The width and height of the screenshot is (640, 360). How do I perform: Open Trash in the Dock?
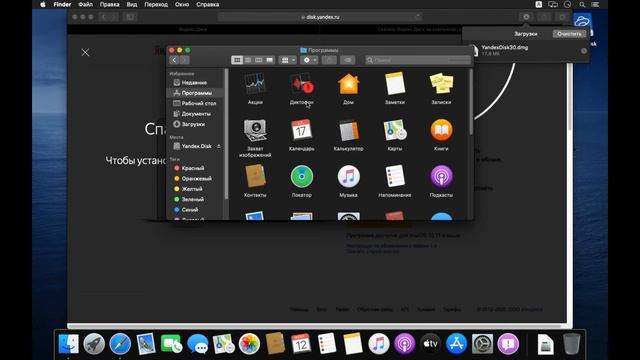(x=571, y=344)
